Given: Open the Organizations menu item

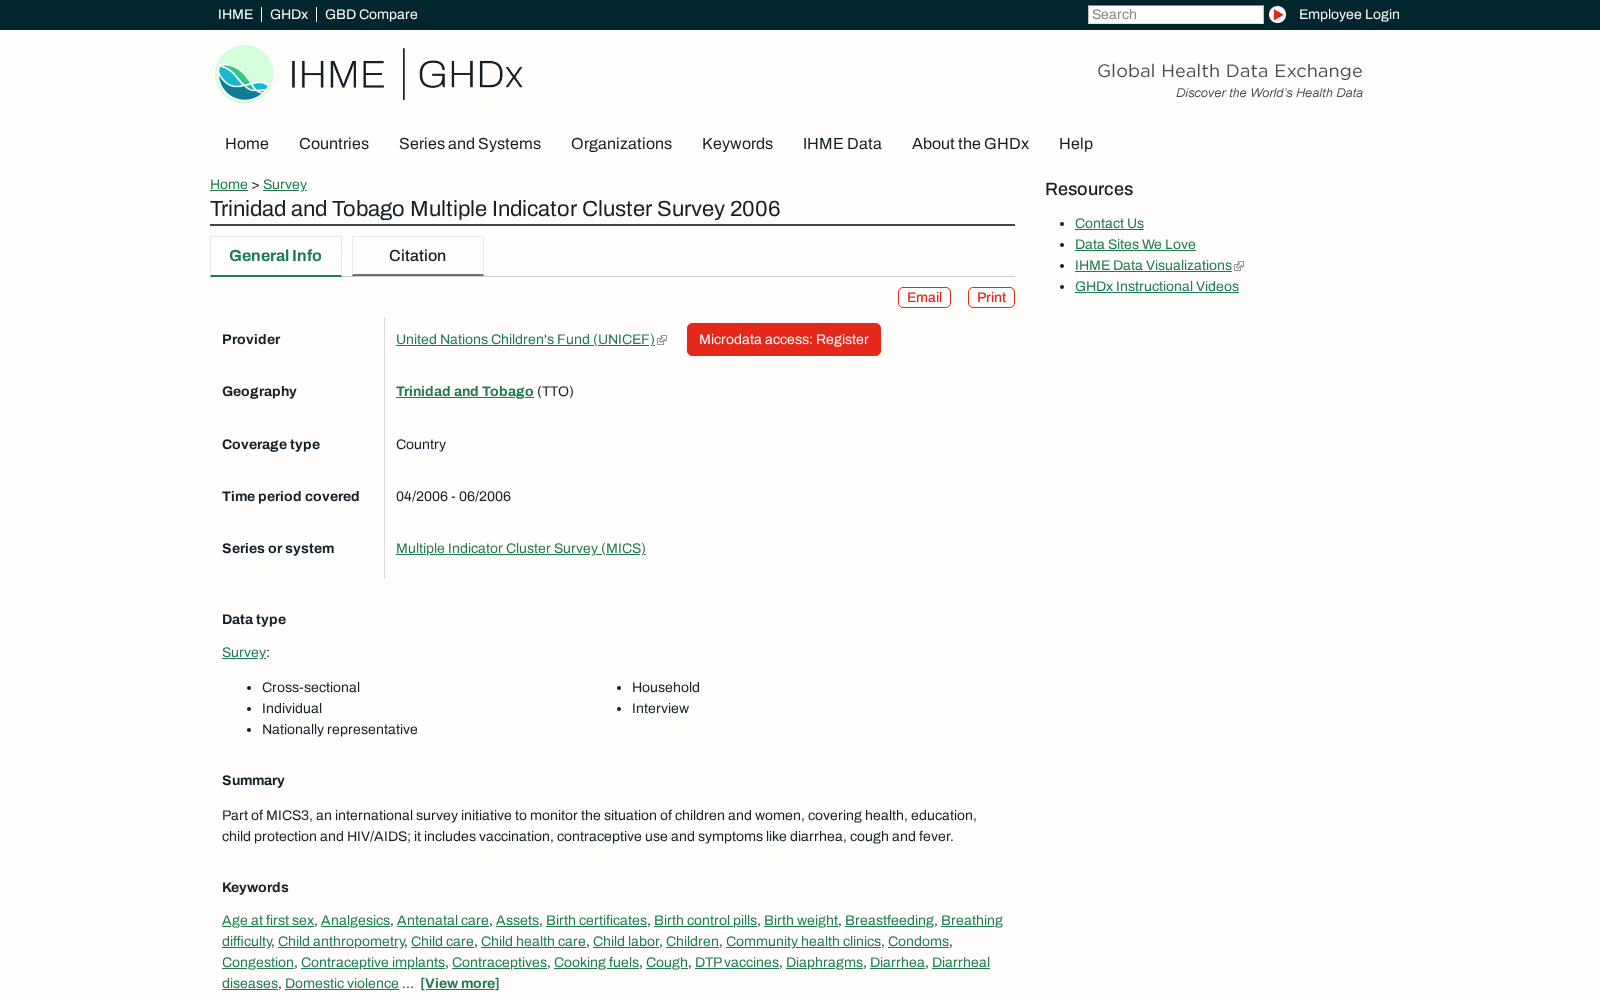Looking at the screenshot, I should (621, 143).
